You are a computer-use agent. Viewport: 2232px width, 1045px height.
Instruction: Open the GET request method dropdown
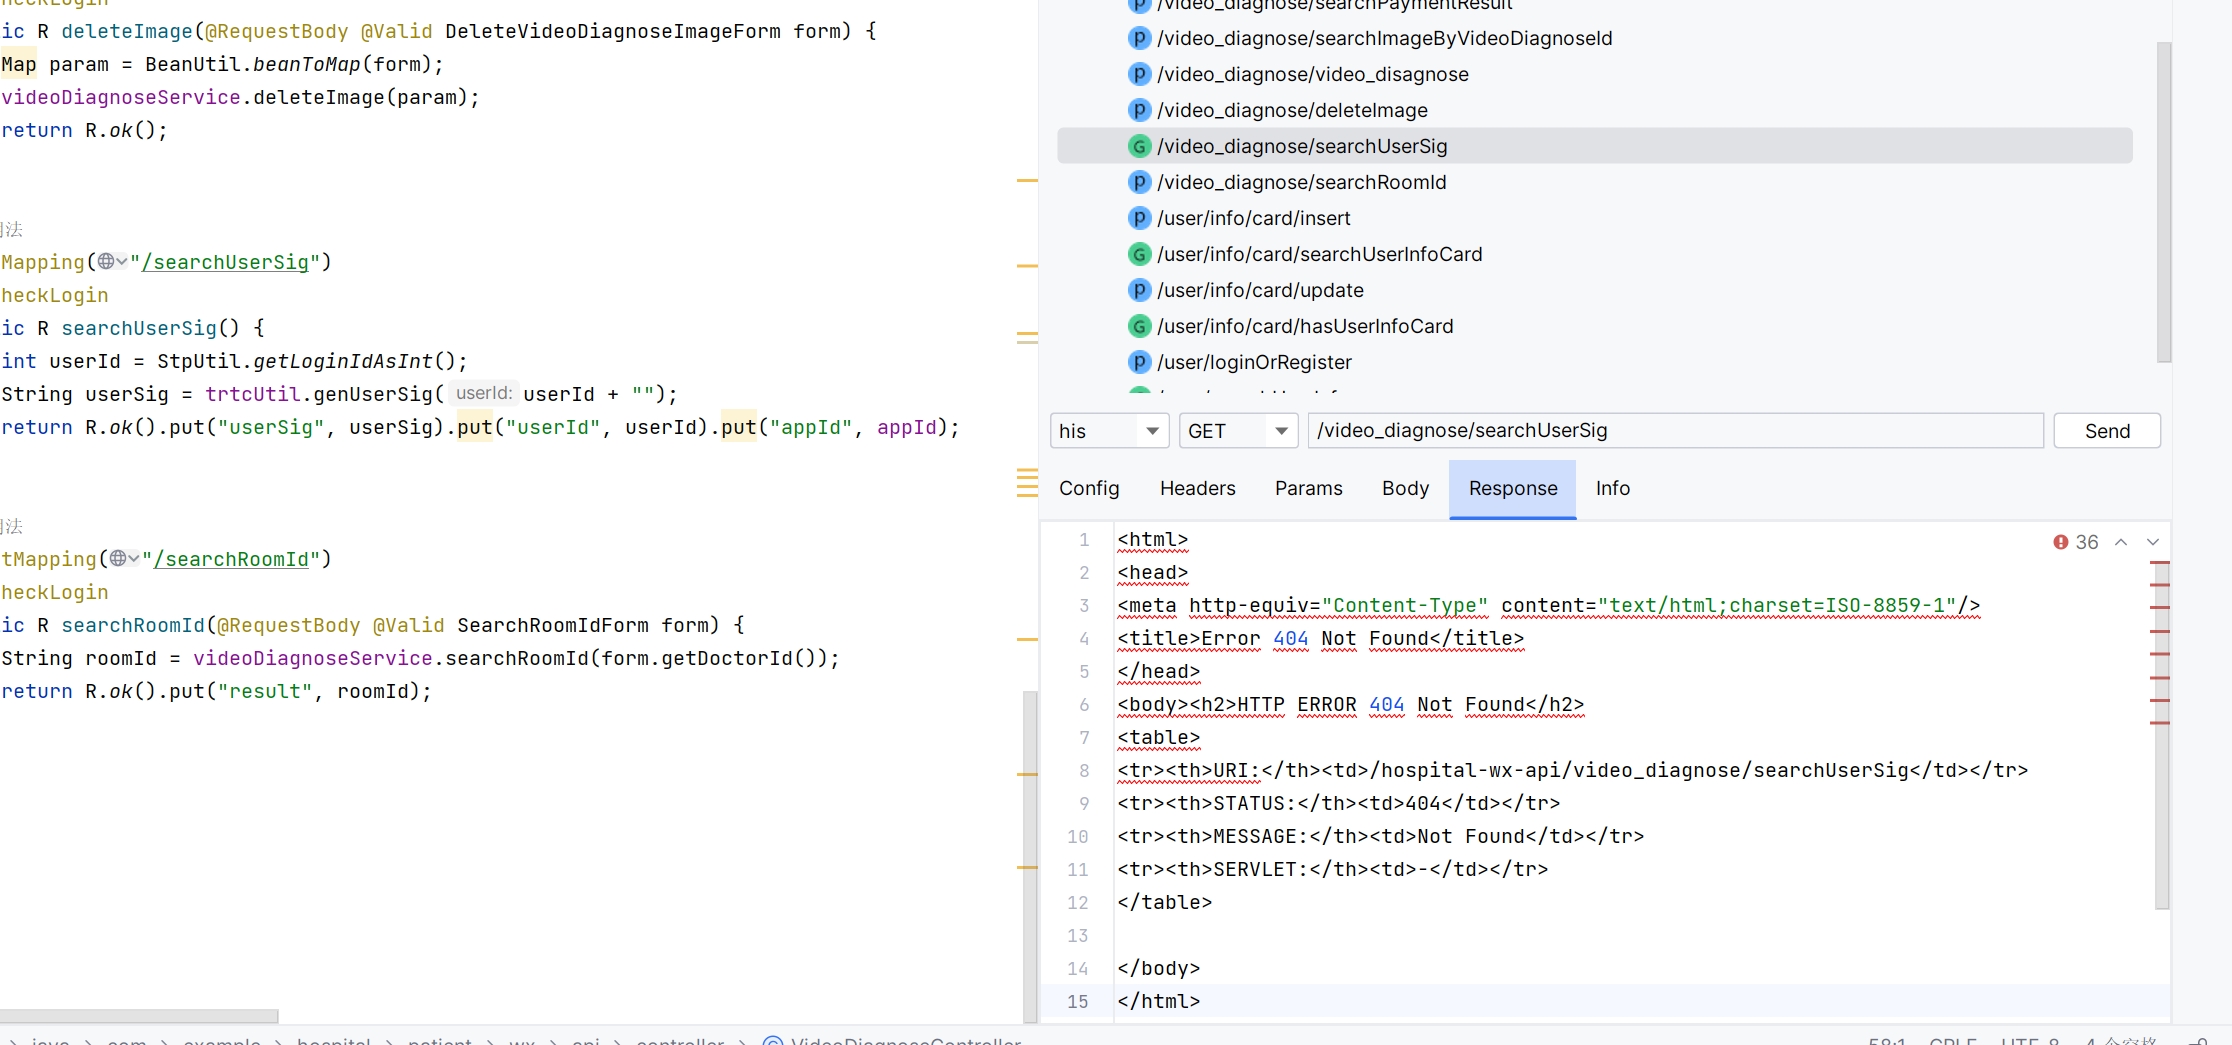click(1238, 431)
